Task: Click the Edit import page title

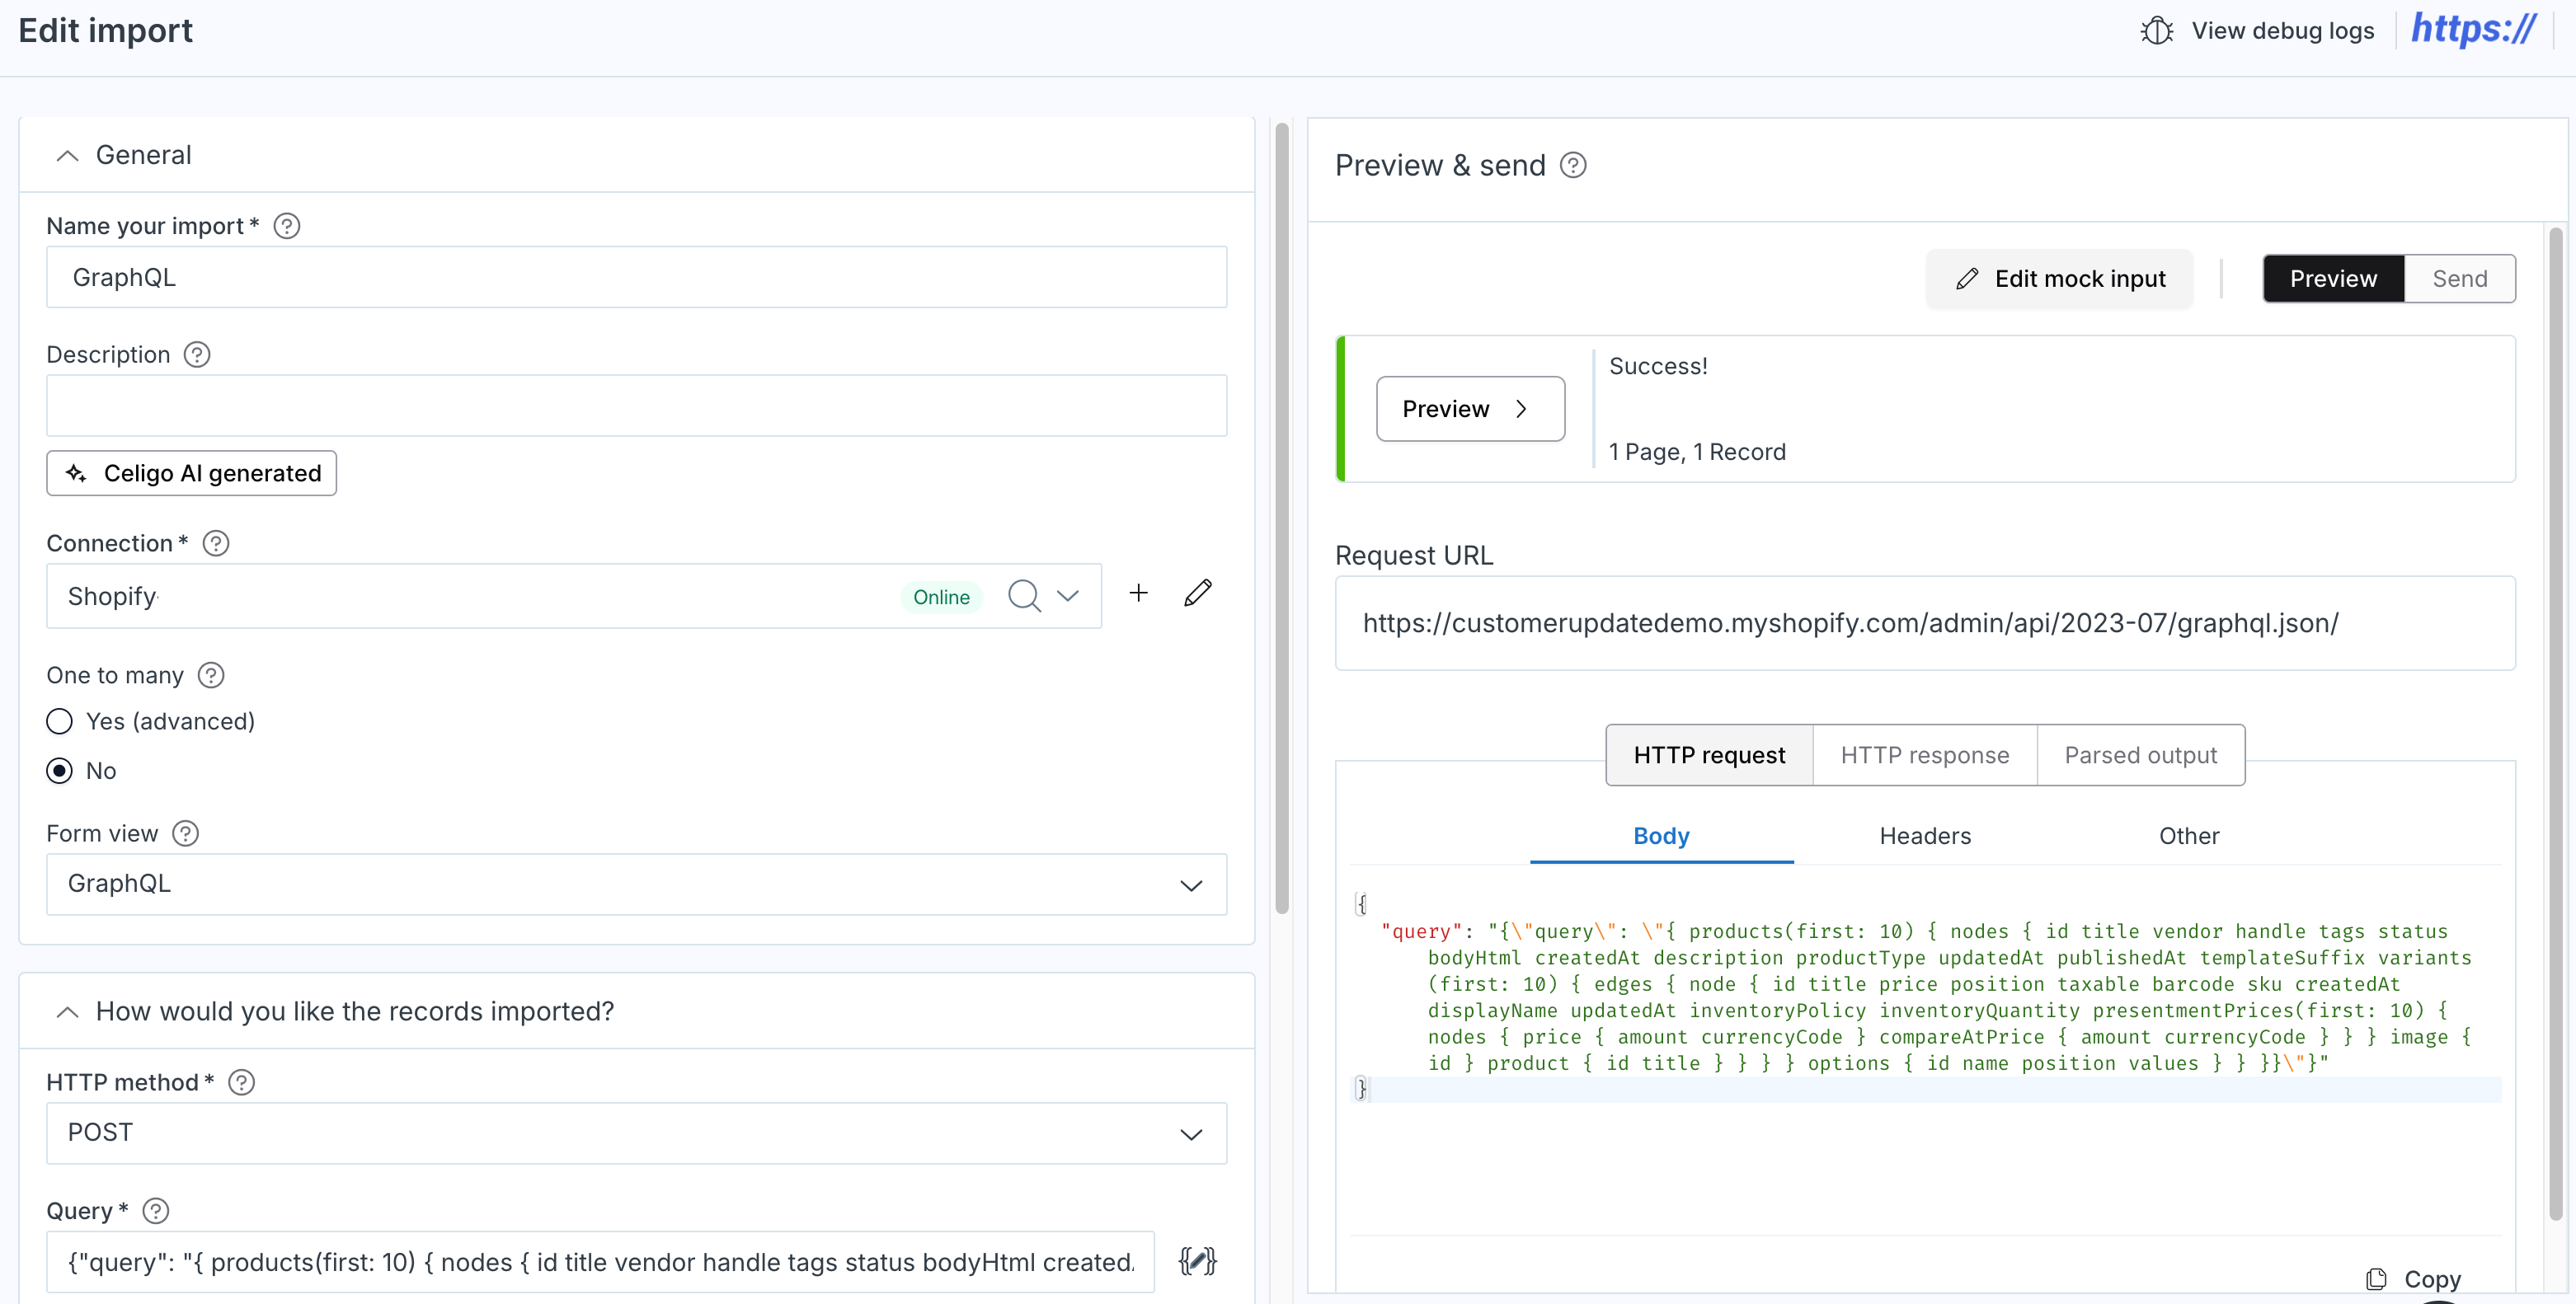Action: 105,31
